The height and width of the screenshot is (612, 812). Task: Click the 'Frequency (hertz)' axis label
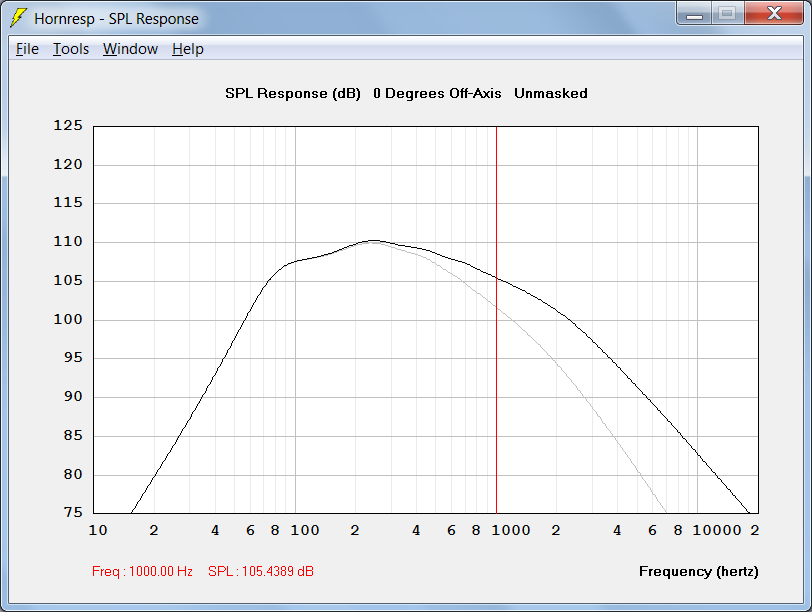coord(699,572)
